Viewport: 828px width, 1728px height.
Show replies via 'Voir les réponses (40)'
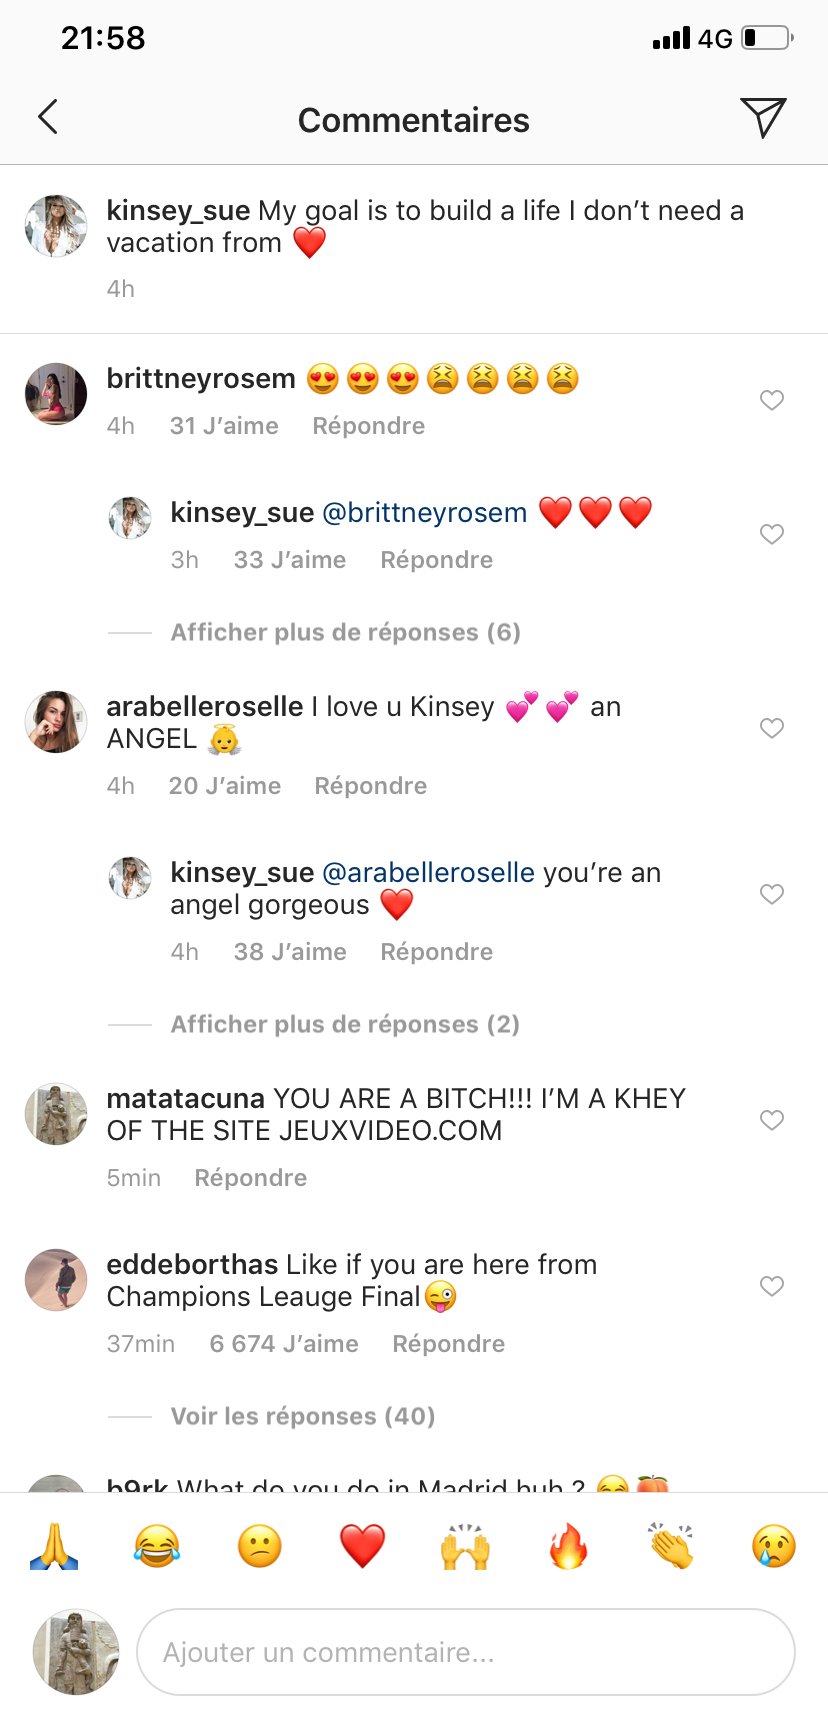pyautogui.click(x=302, y=1416)
